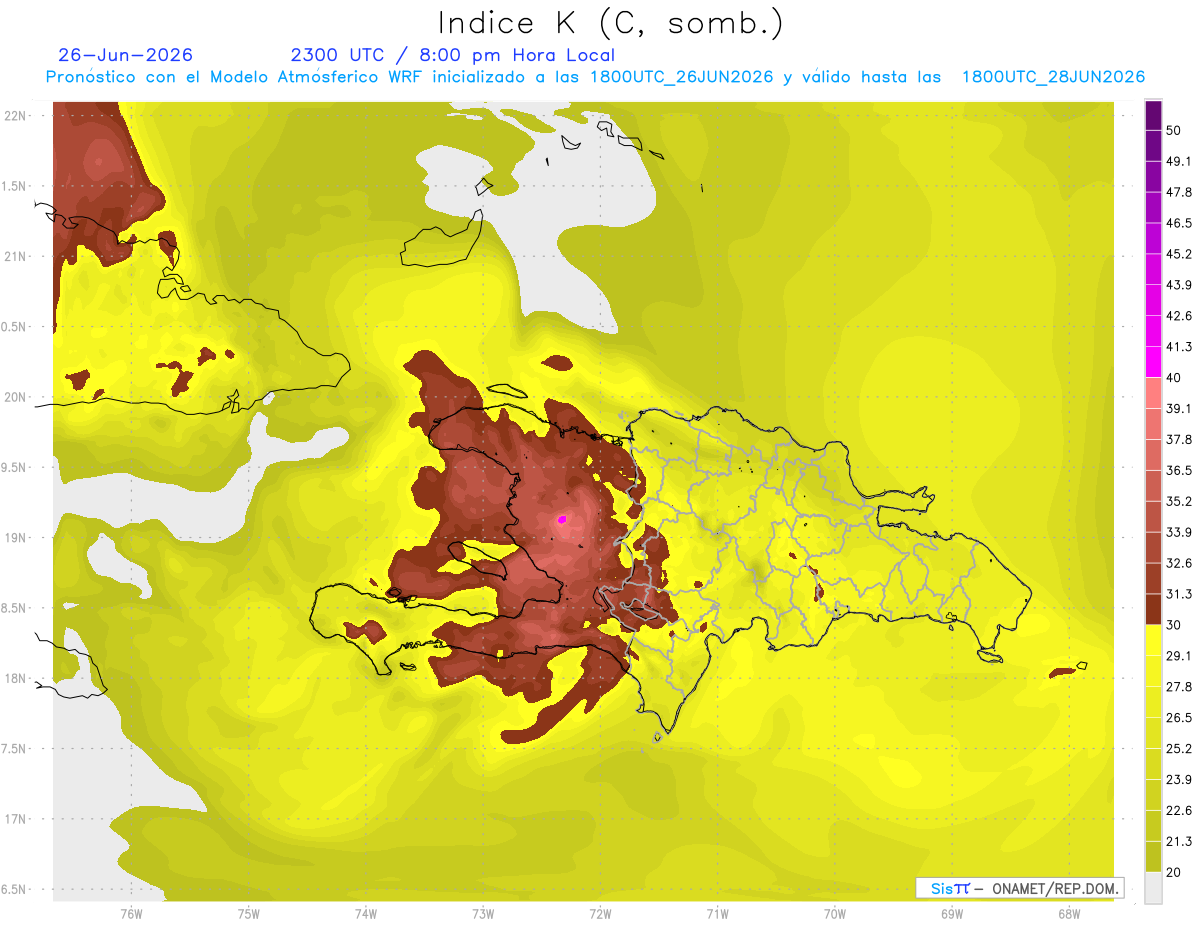This screenshot has width=1200, height=927.
Task: Click the color scale label "31.3"
Action: click(1179, 594)
